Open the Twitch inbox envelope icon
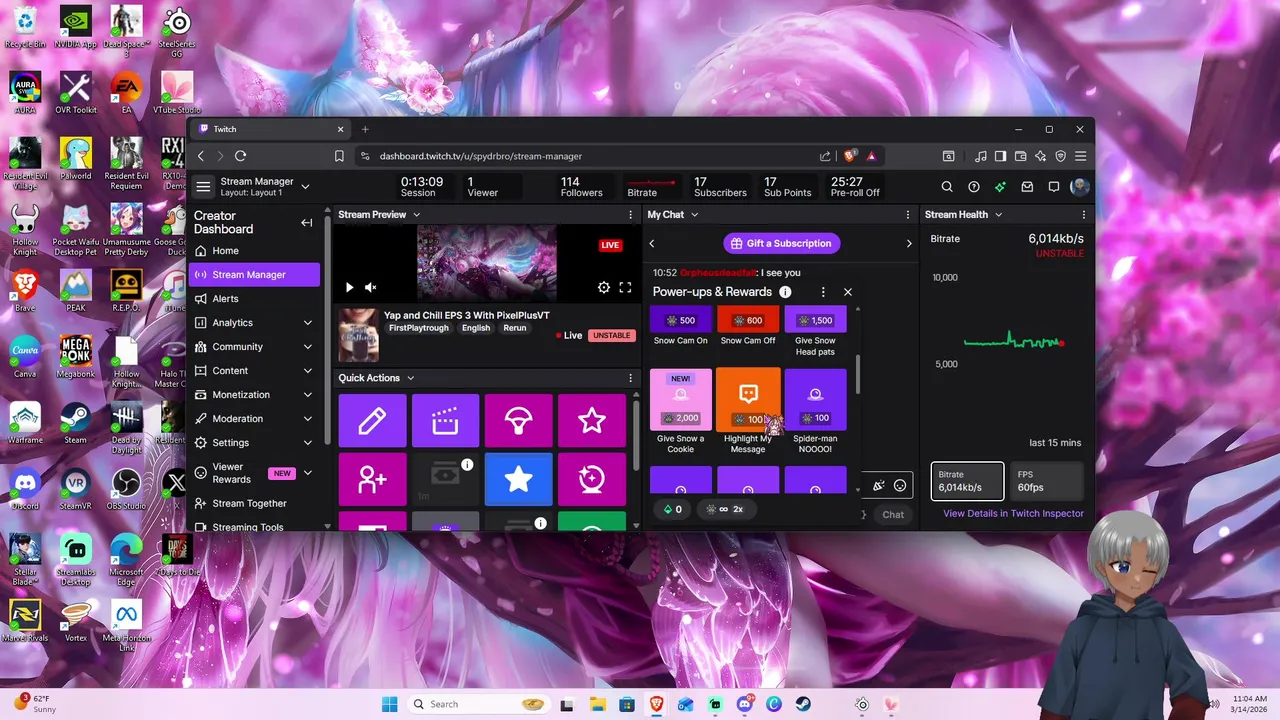Image resolution: width=1280 pixels, height=720 pixels. point(1027,187)
